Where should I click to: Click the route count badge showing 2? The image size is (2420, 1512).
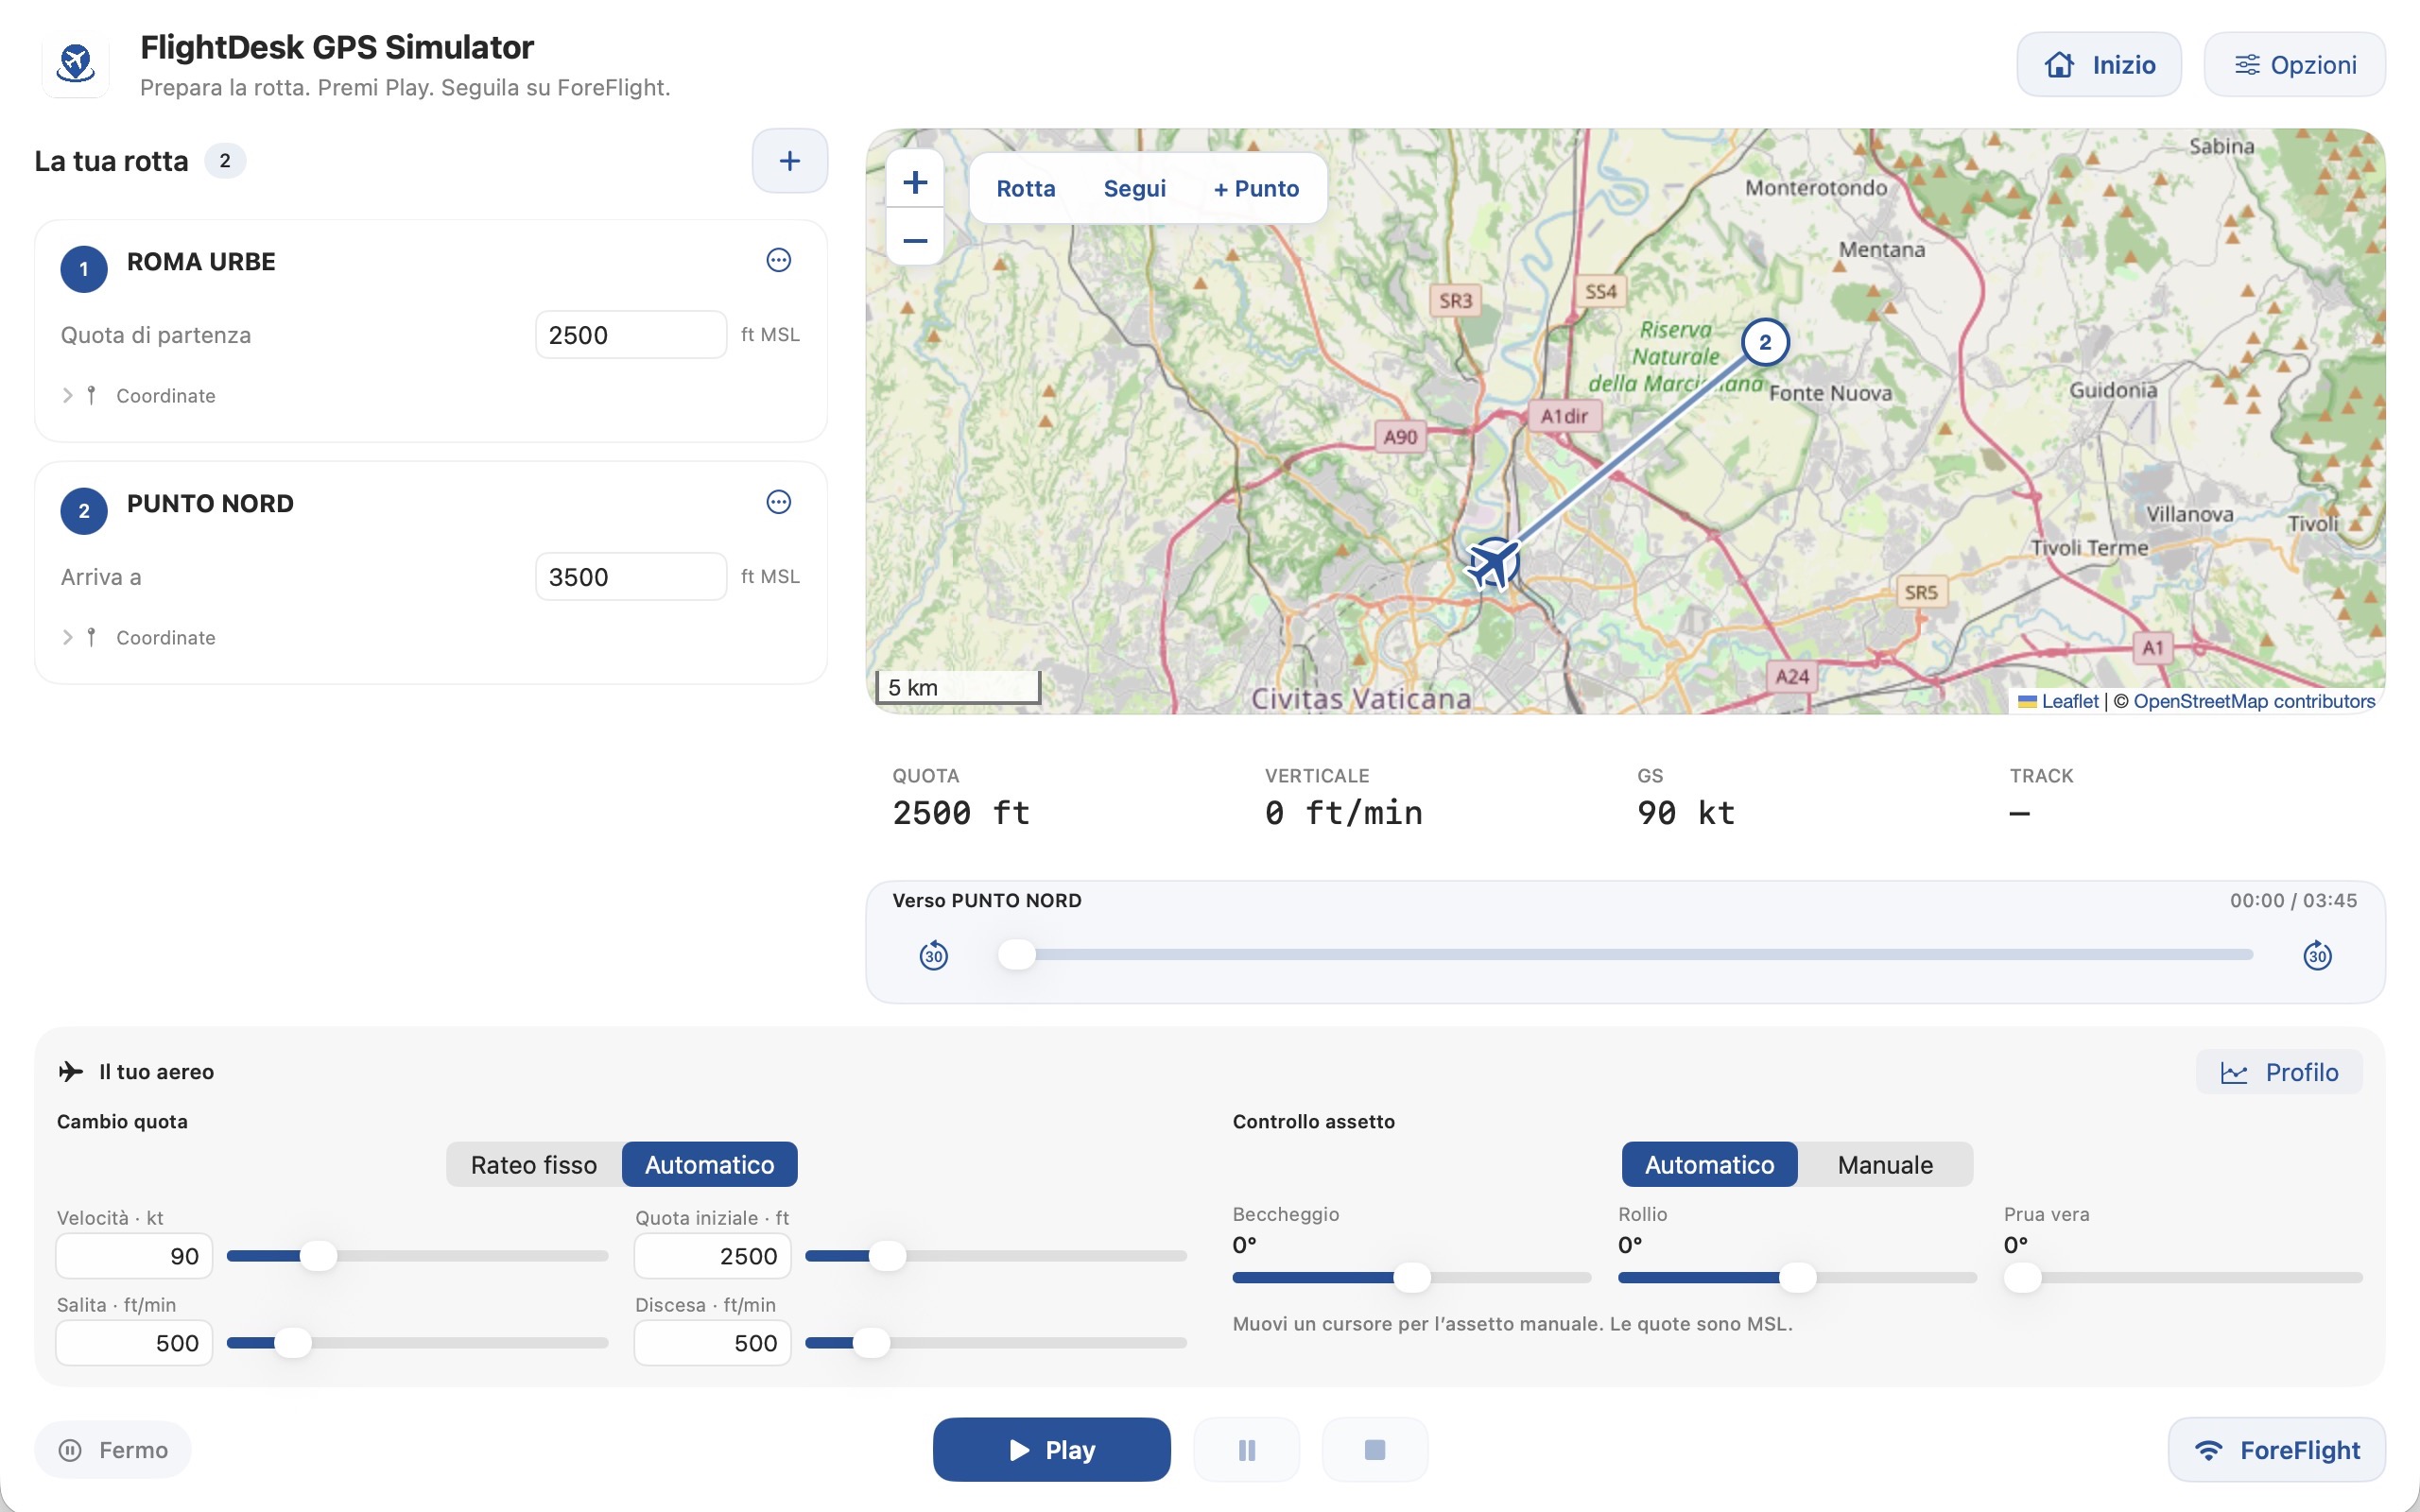pos(225,160)
